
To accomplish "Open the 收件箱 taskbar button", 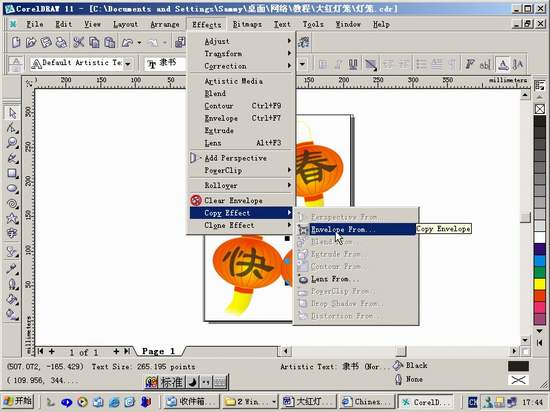I will click(191, 401).
